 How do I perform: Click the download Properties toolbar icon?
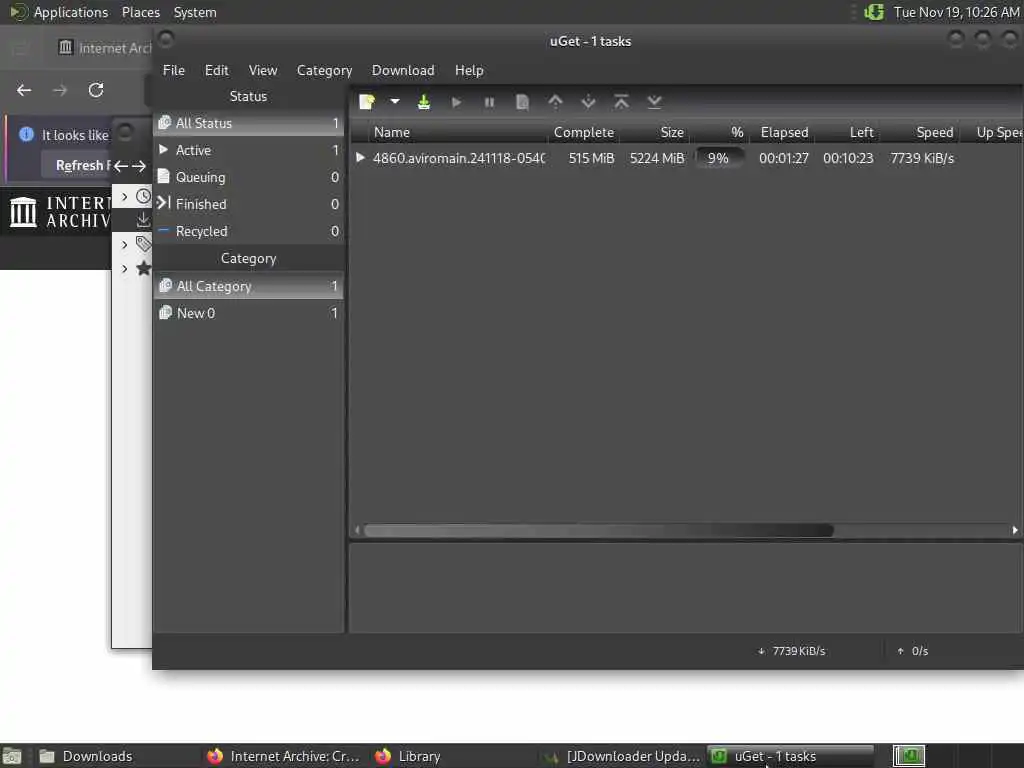(x=522, y=103)
